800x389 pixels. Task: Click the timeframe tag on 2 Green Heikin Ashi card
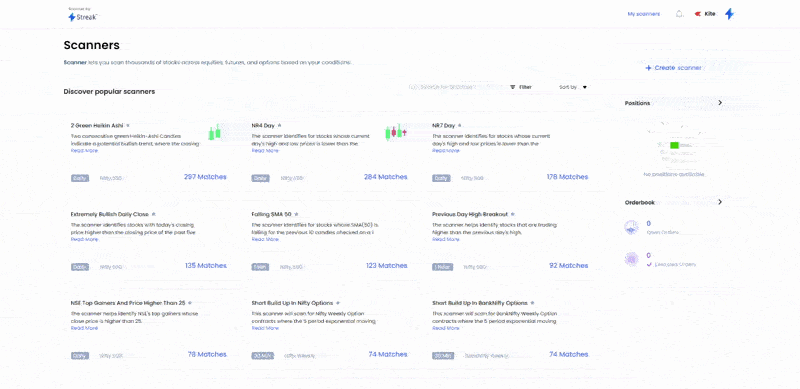[x=80, y=178]
